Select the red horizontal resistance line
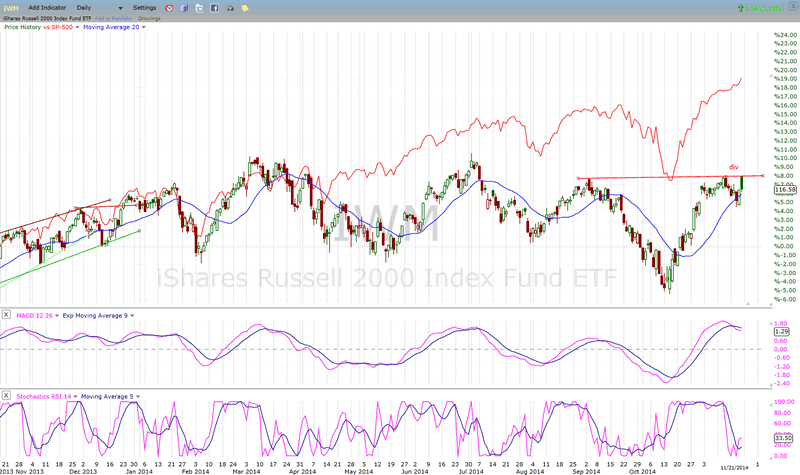The width and height of the screenshot is (800, 475). (670, 177)
